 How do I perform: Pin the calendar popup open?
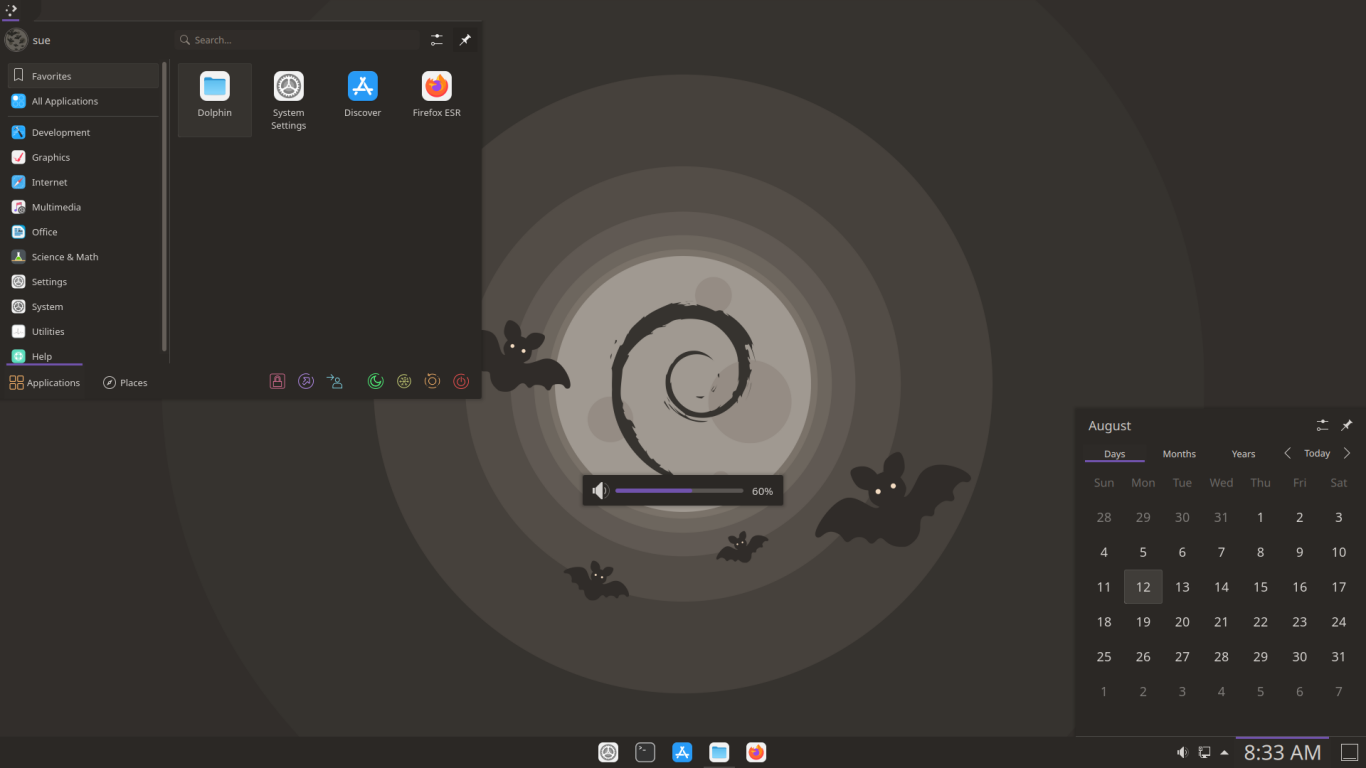(1347, 425)
